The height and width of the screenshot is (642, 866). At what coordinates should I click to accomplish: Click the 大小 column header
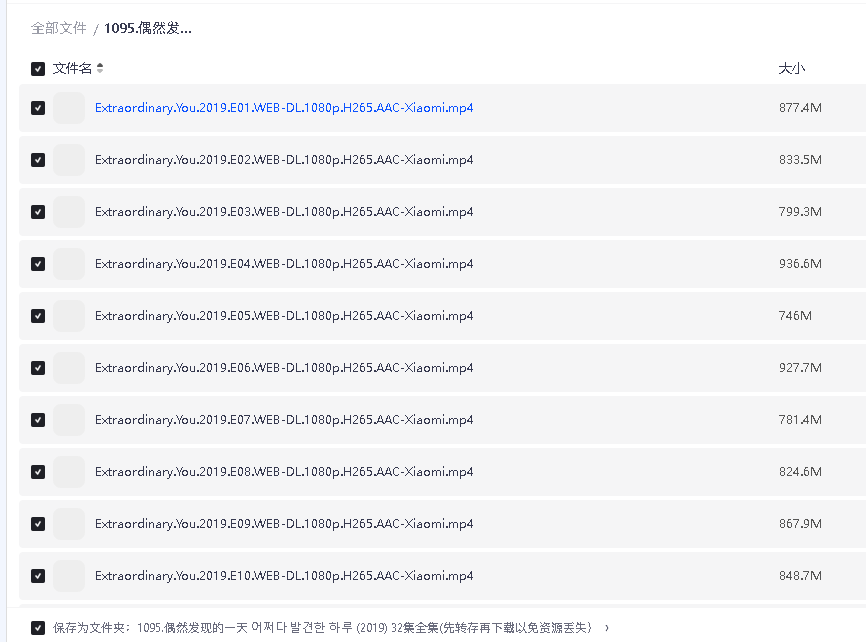791,69
